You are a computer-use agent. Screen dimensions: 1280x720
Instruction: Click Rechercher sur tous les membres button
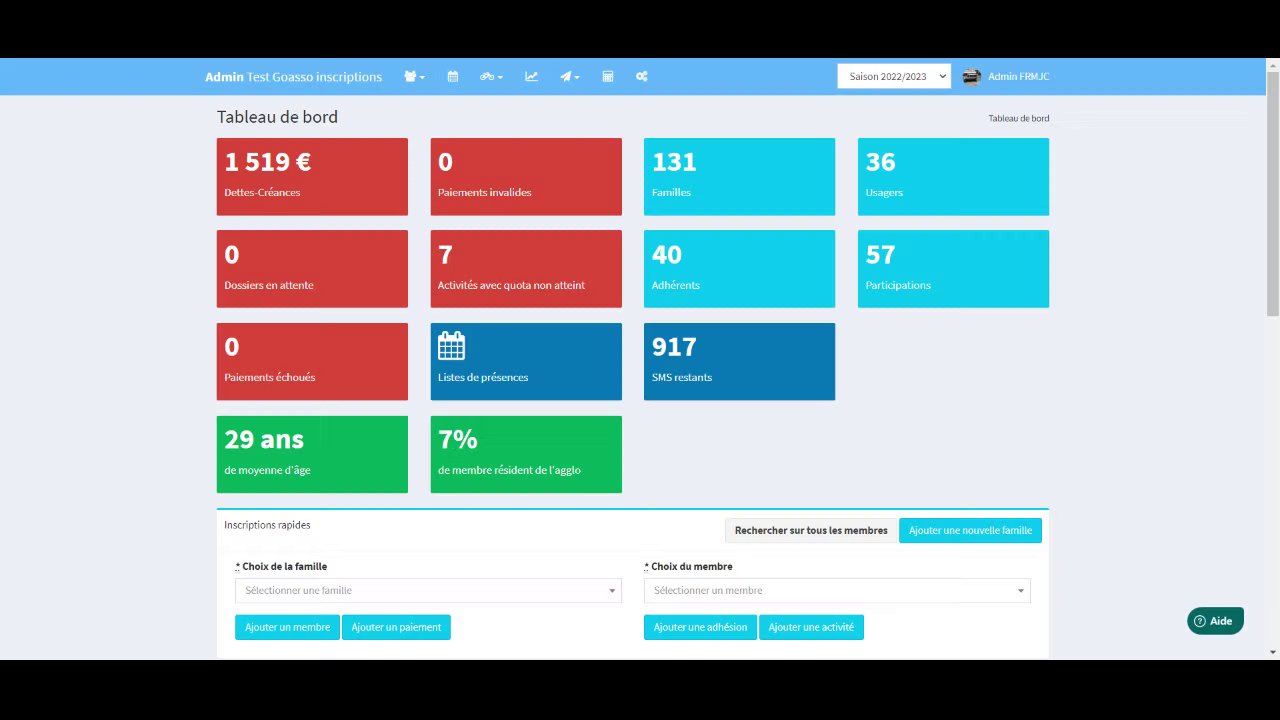coord(811,531)
